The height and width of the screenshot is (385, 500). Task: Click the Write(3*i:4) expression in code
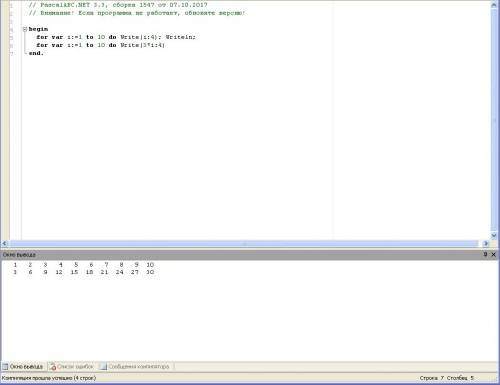(143, 45)
